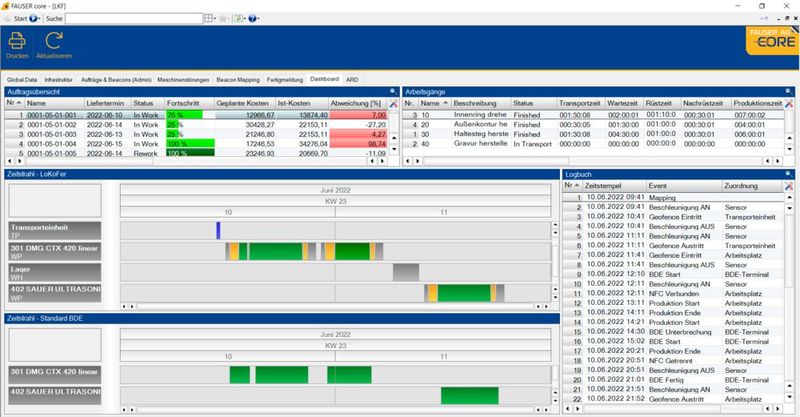Click the FAUSER AG CORE logo
The width and height of the screenshot is (800, 417).
tap(772, 40)
